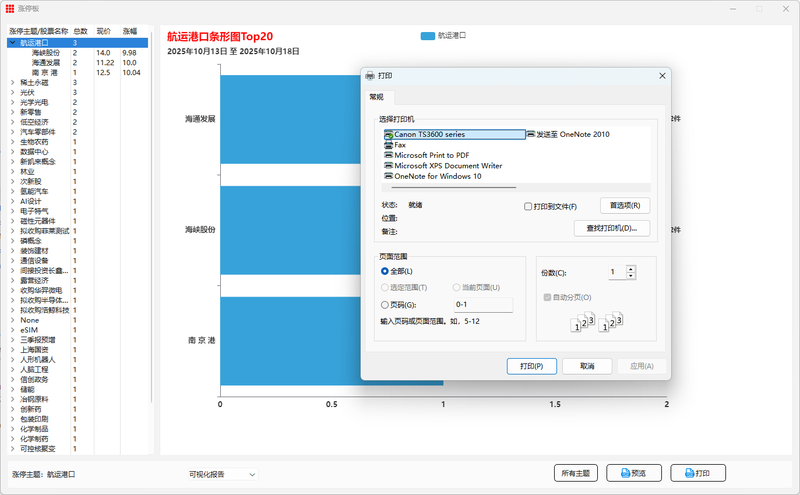Expand the 汽车零部件 tree node

coord(13,132)
